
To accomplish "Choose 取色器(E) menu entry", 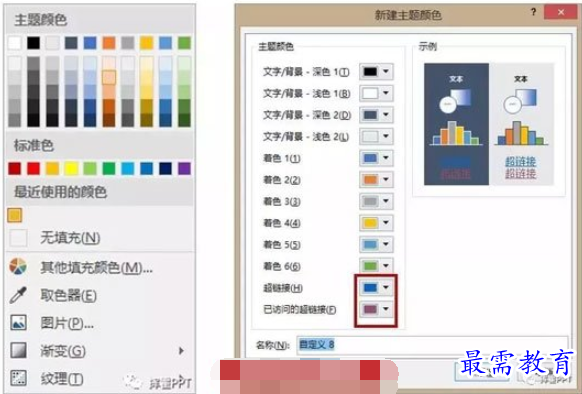I will click(69, 295).
